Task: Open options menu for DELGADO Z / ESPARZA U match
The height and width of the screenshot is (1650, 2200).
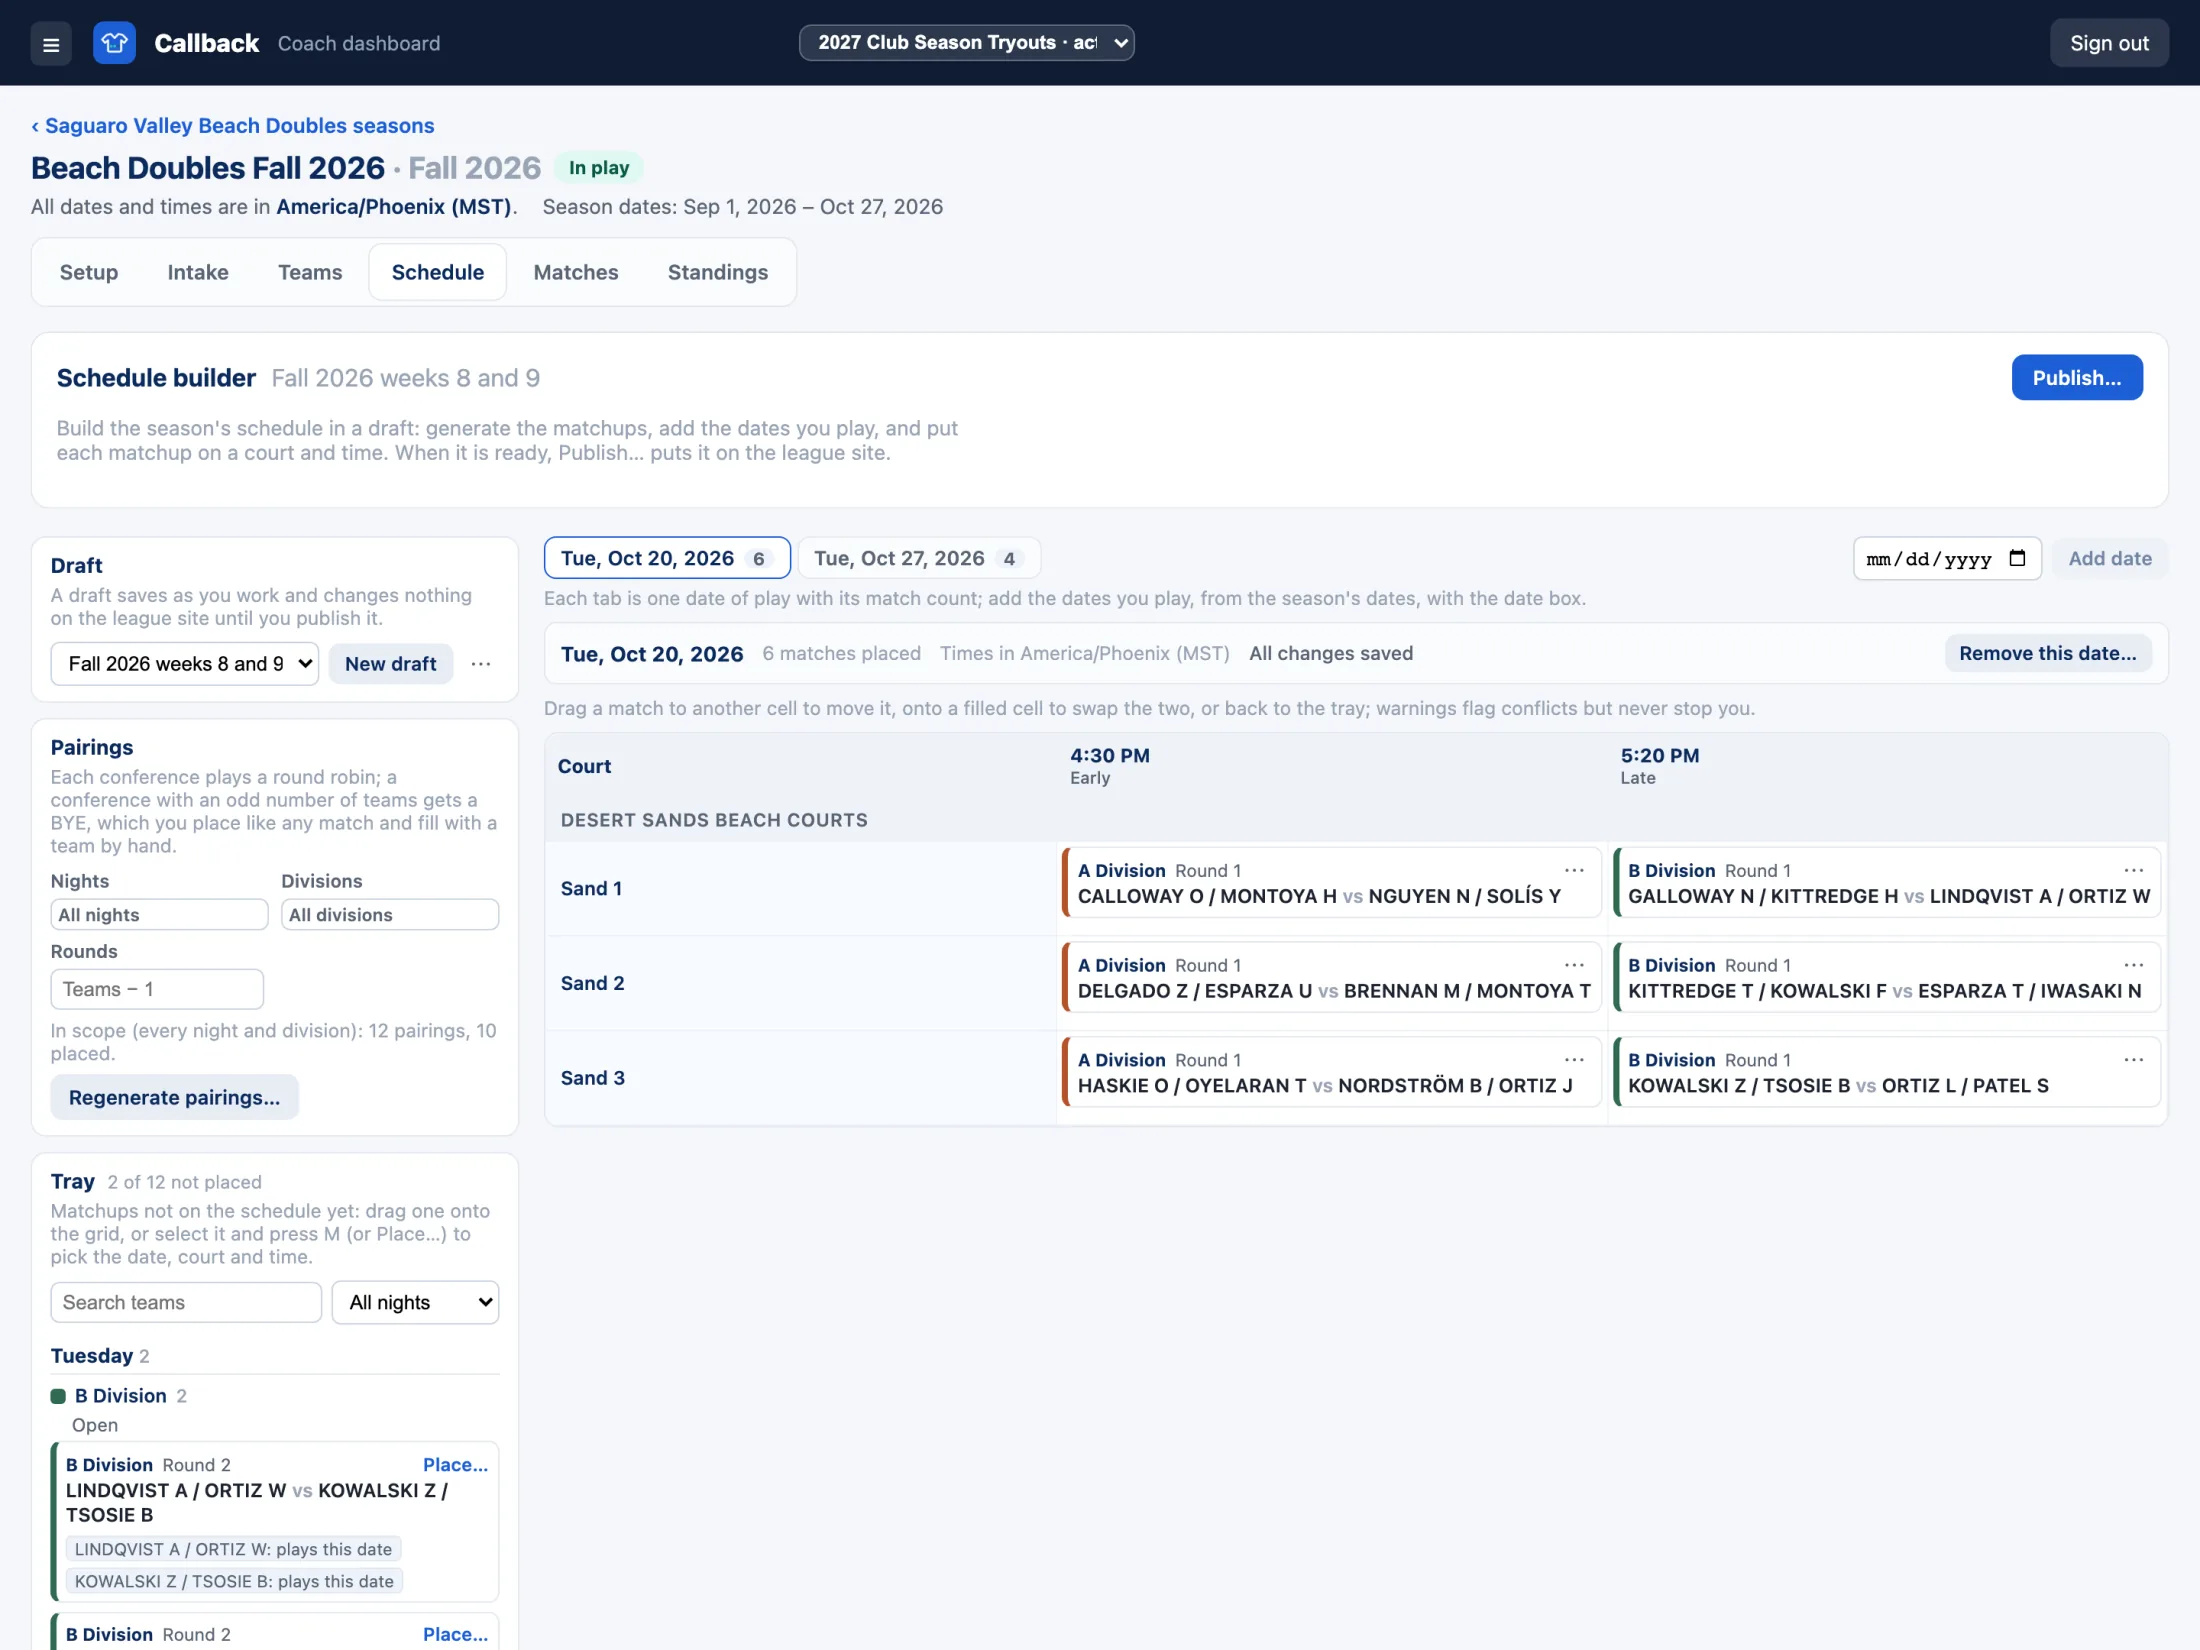Action: (1574, 965)
